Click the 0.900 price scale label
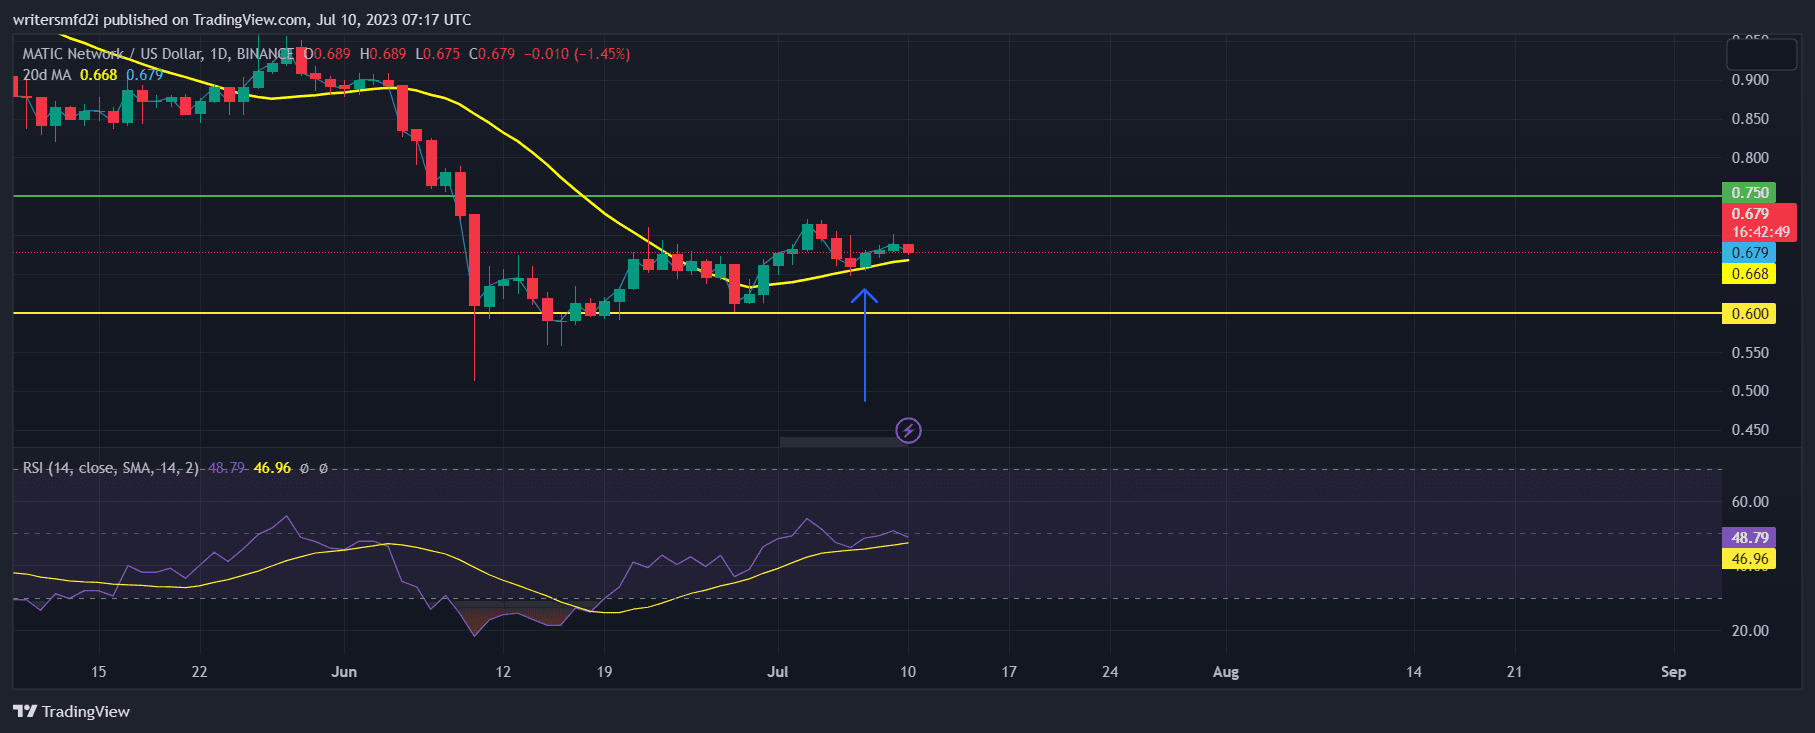The width and height of the screenshot is (1815, 733). (x=1749, y=80)
